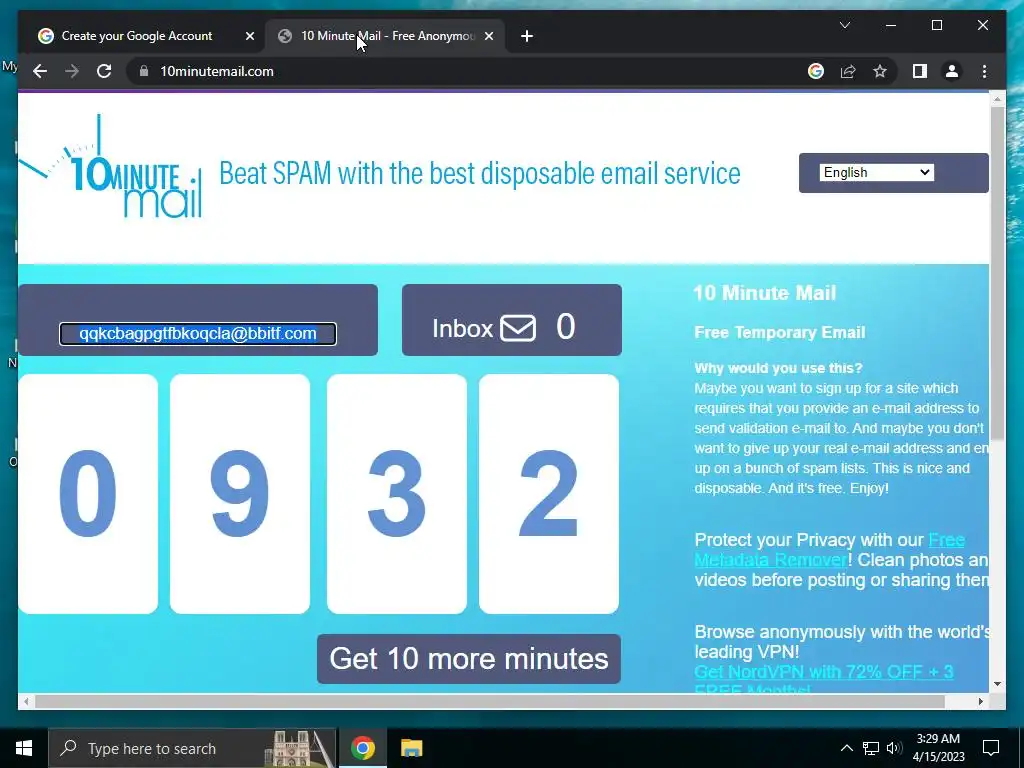Close the 10 Minute Mail tab
This screenshot has width=1024, height=768.
coord(488,36)
